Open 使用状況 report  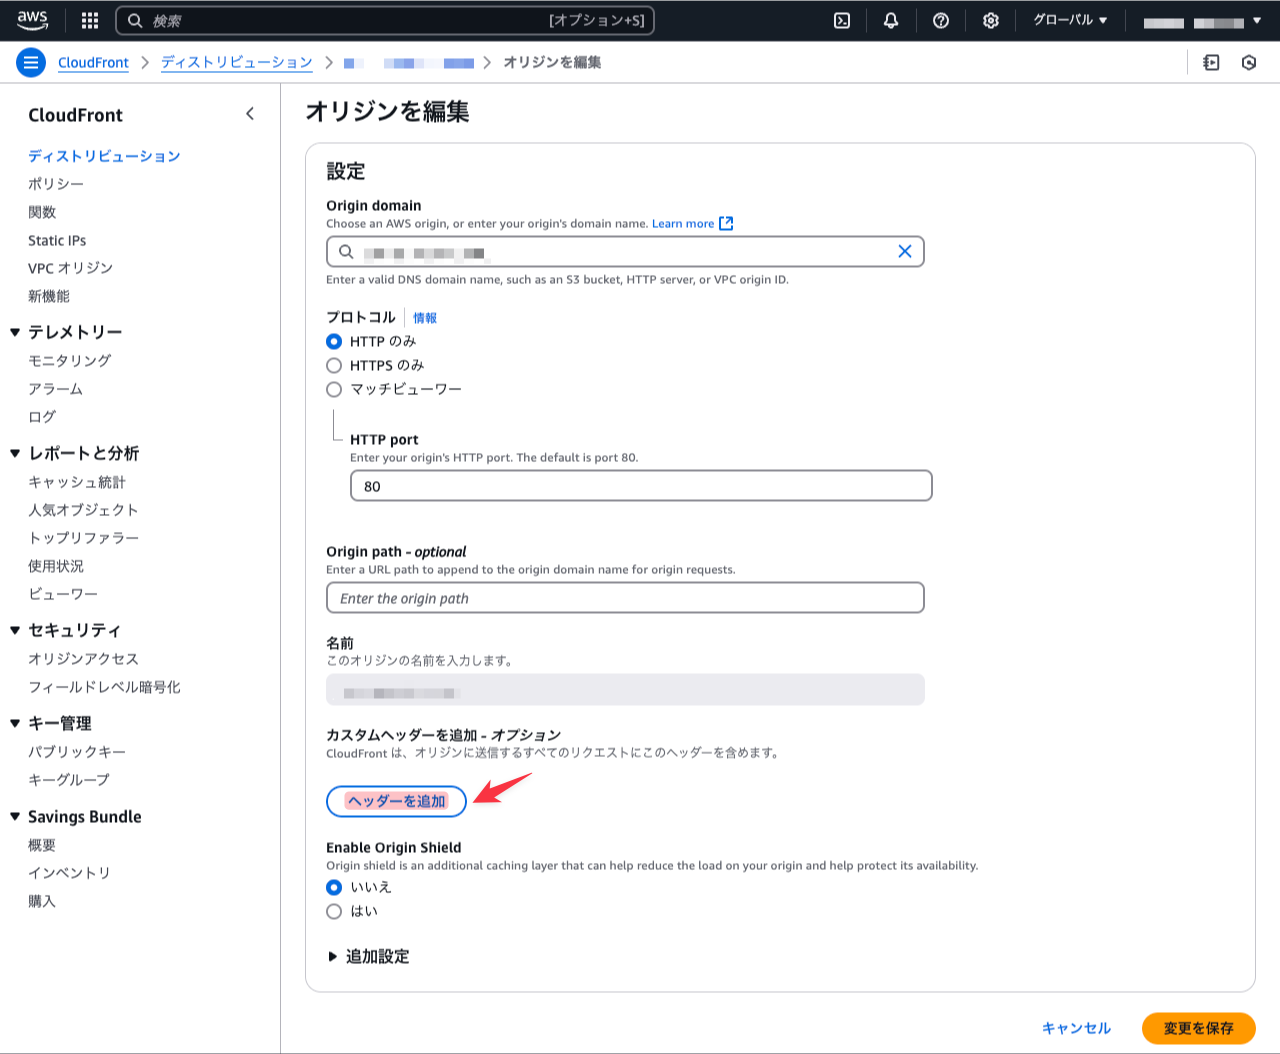56,566
